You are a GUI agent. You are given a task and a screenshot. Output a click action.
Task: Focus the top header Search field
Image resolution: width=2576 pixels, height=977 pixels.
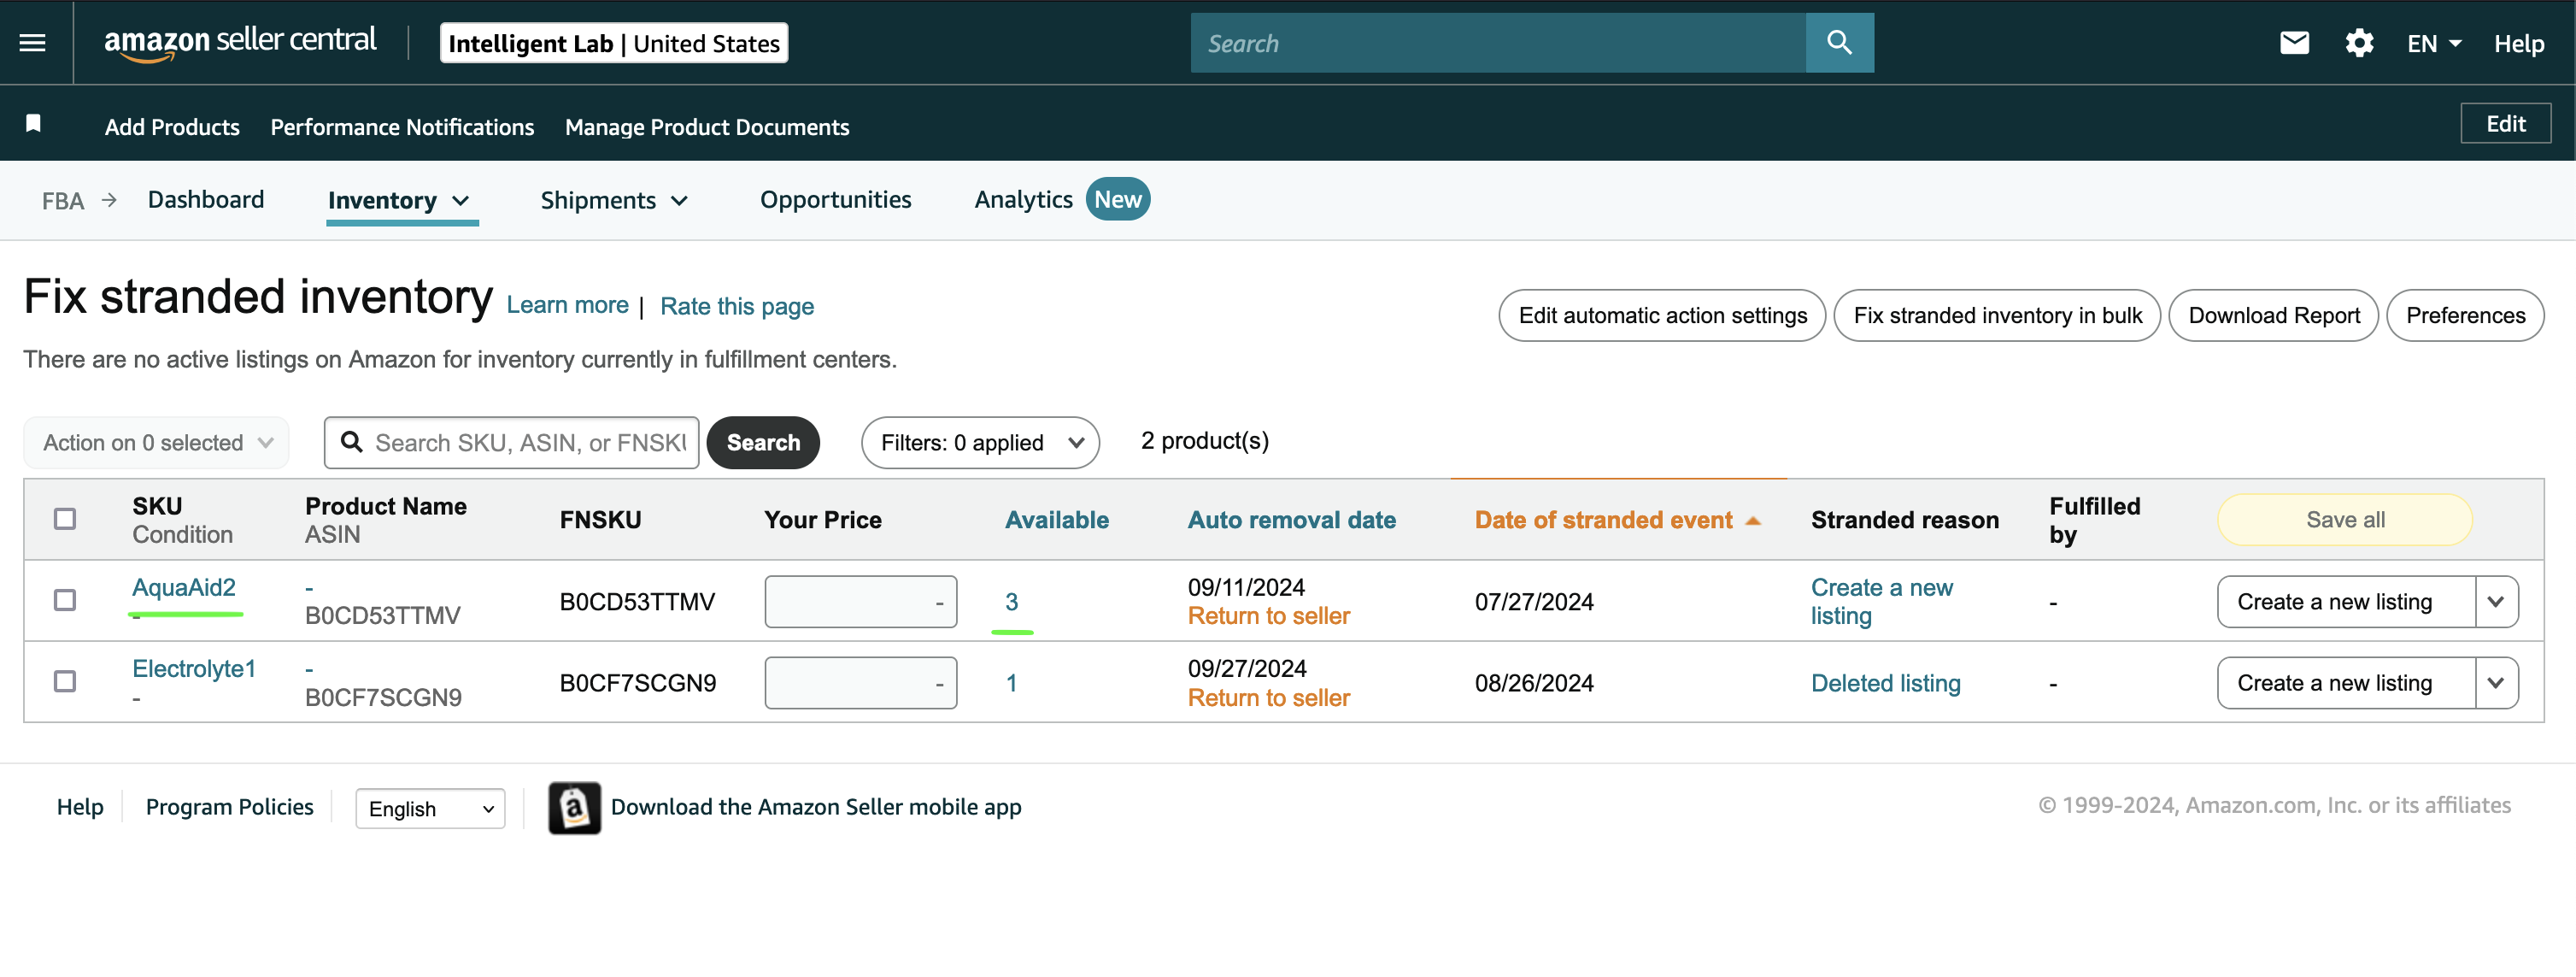(1498, 43)
